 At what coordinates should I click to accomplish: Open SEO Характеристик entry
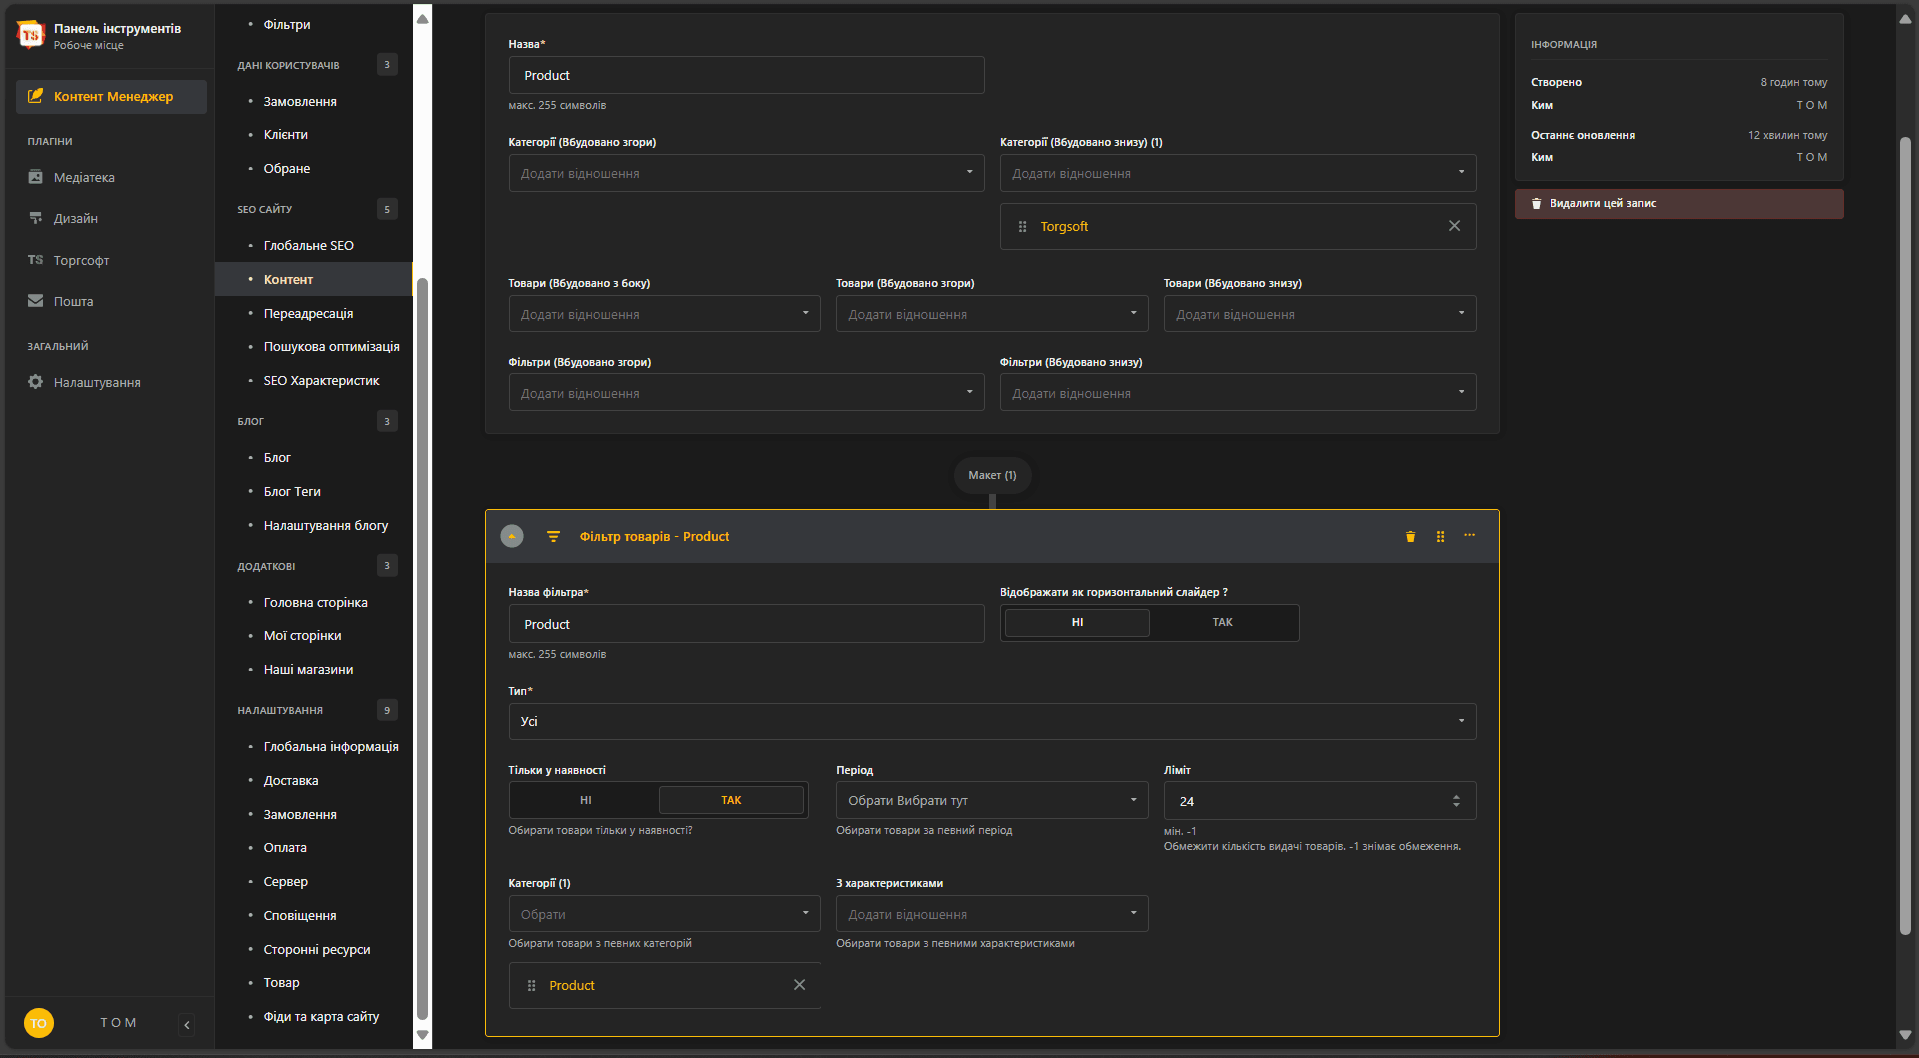click(x=322, y=380)
